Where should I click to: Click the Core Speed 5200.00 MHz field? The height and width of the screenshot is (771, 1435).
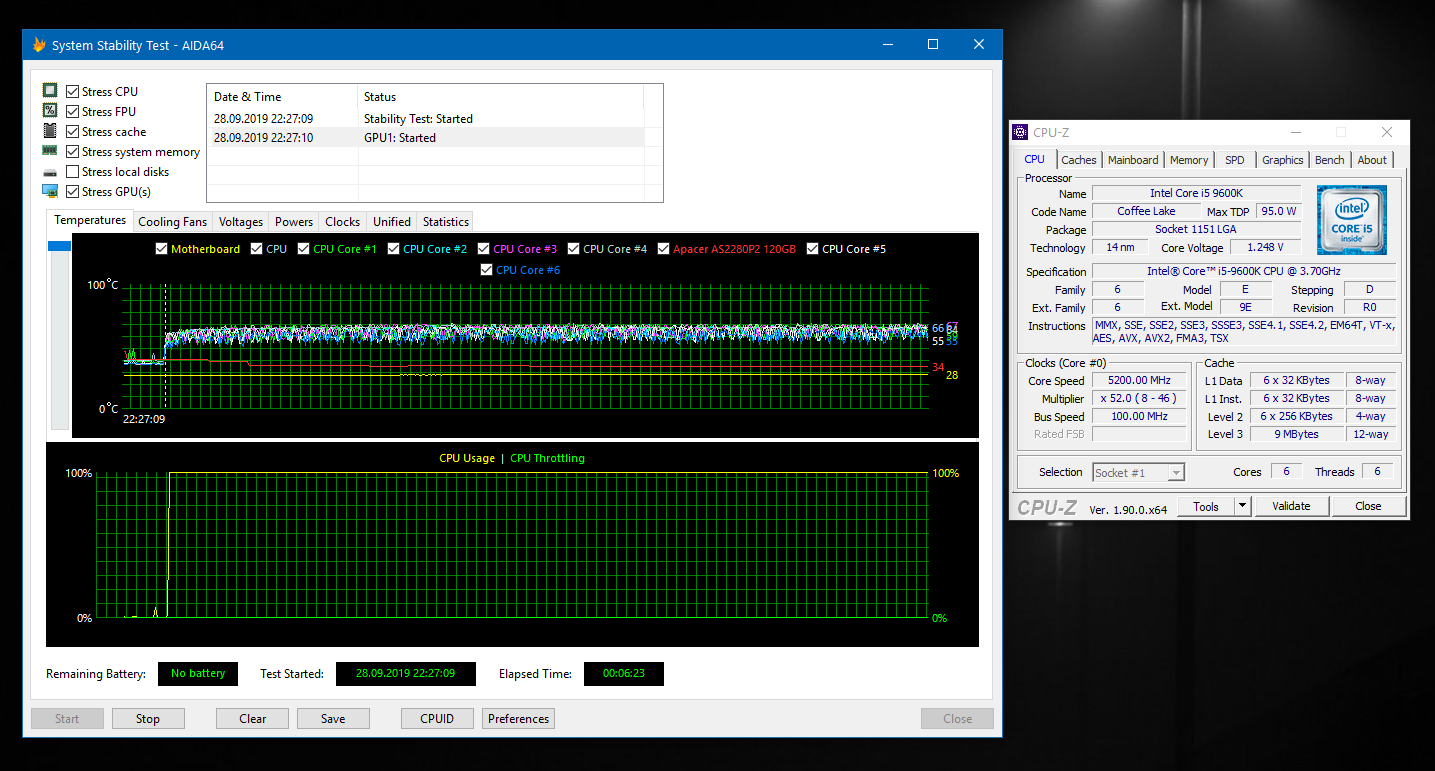[x=1139, y=380]
